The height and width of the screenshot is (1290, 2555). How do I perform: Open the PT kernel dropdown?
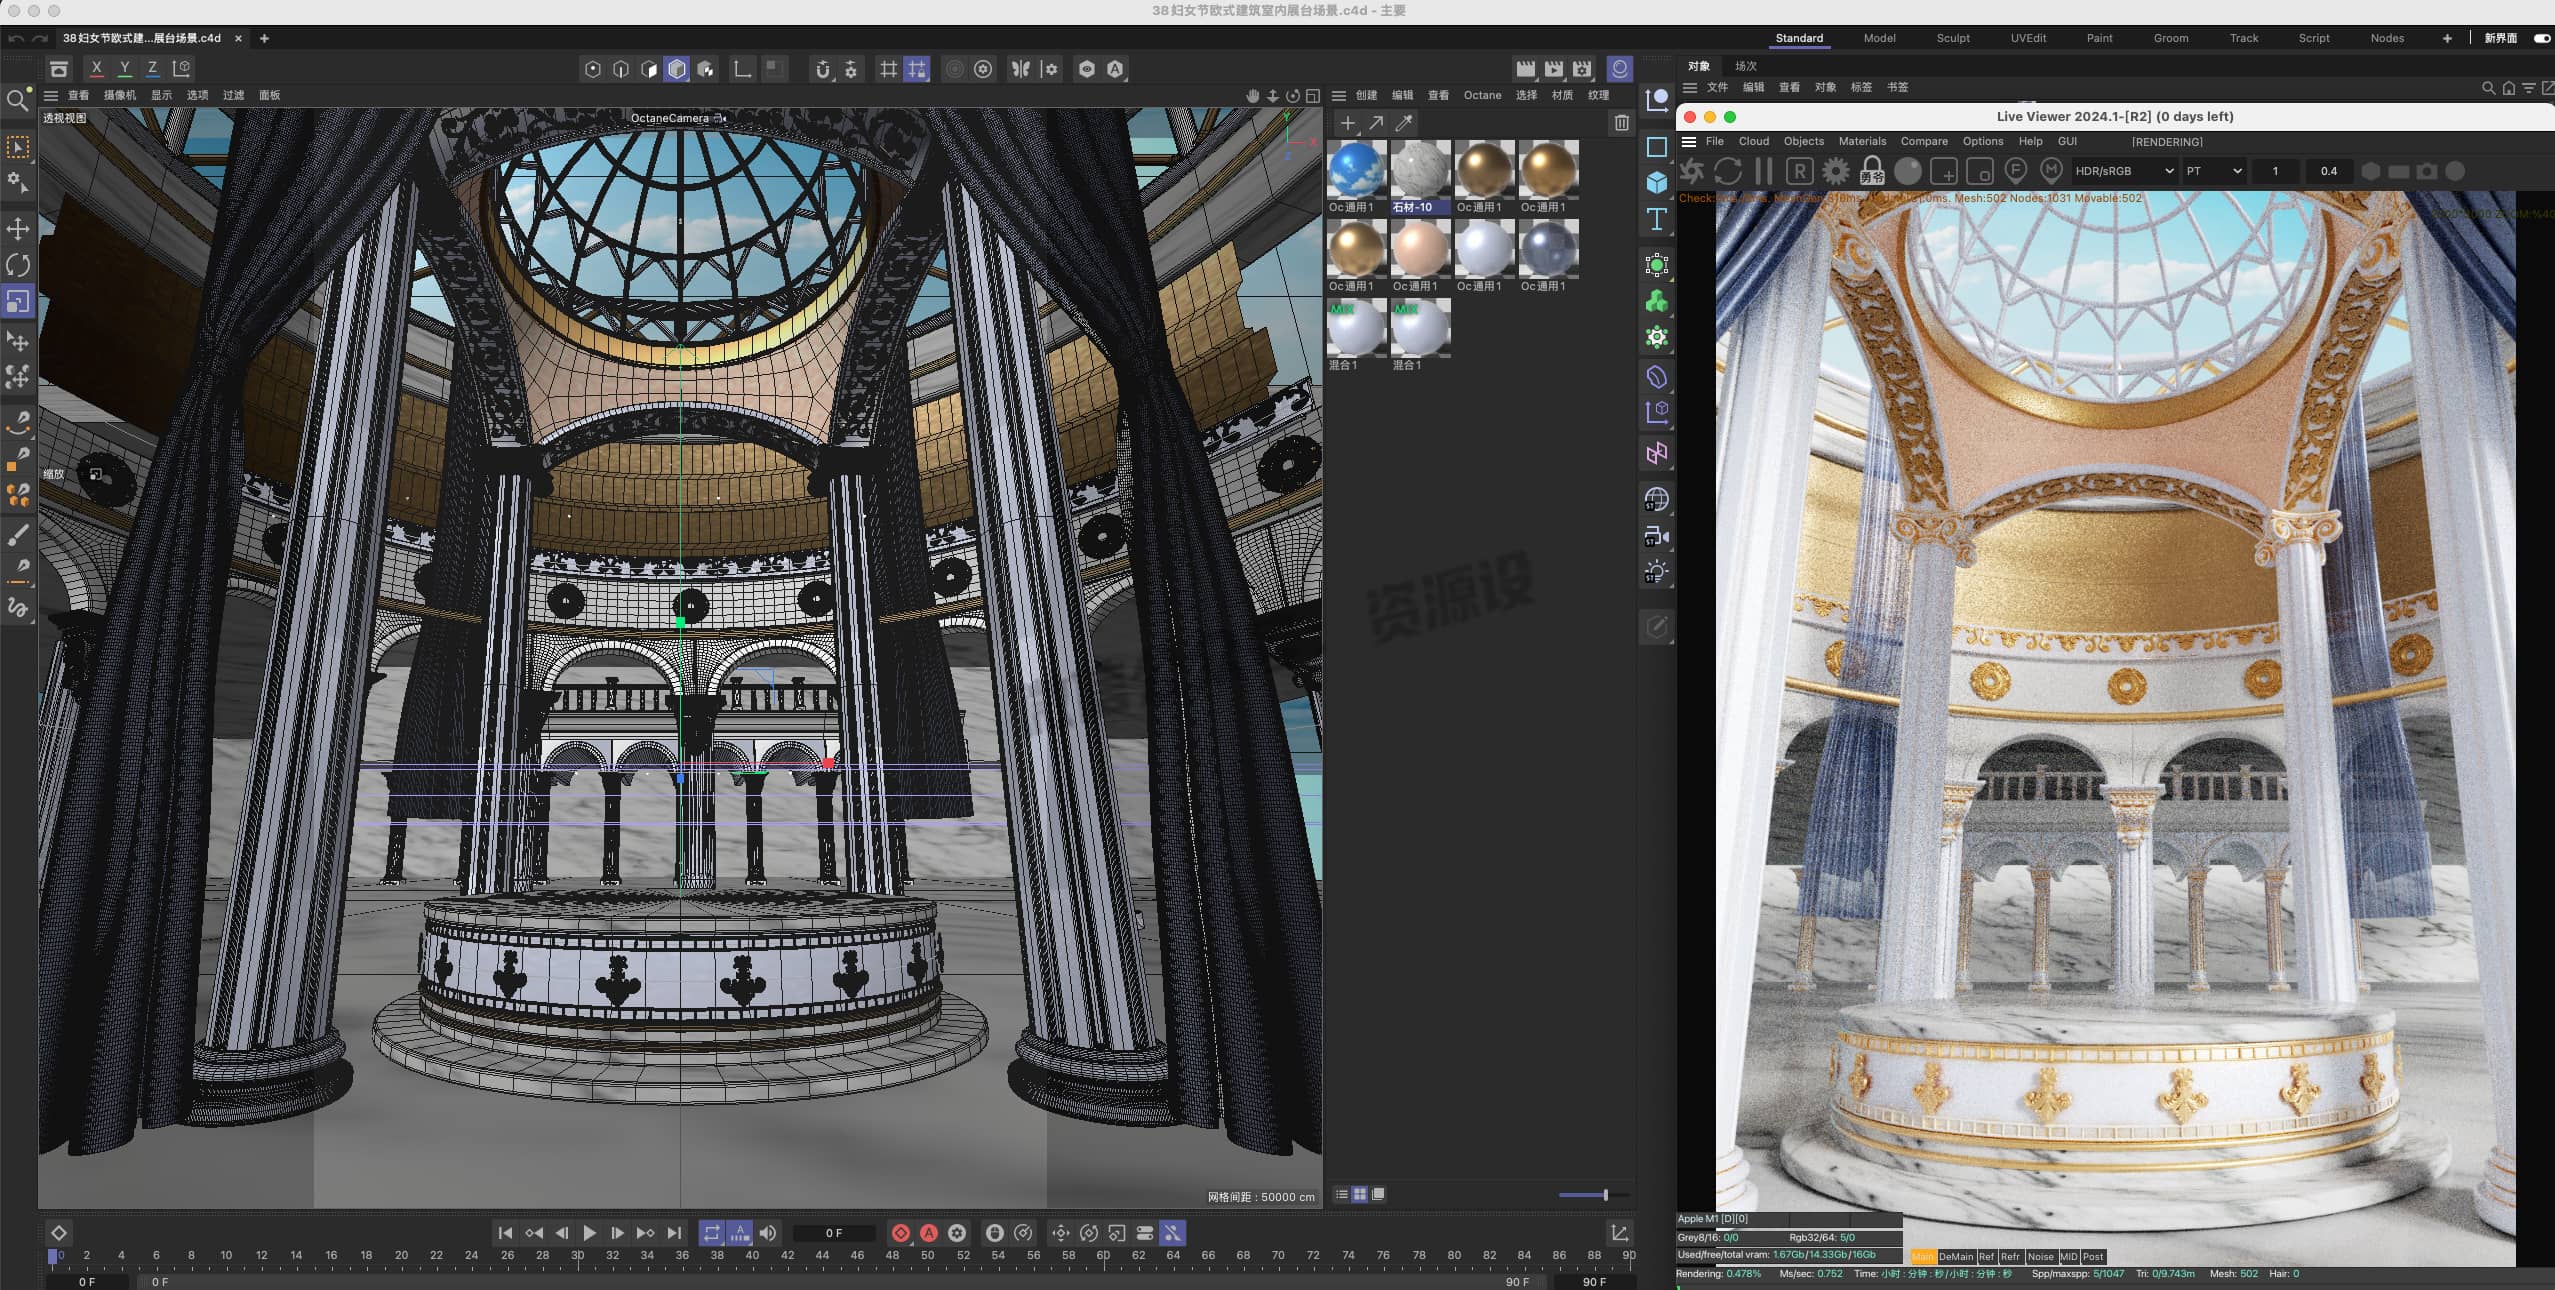tap(2214, 171)
